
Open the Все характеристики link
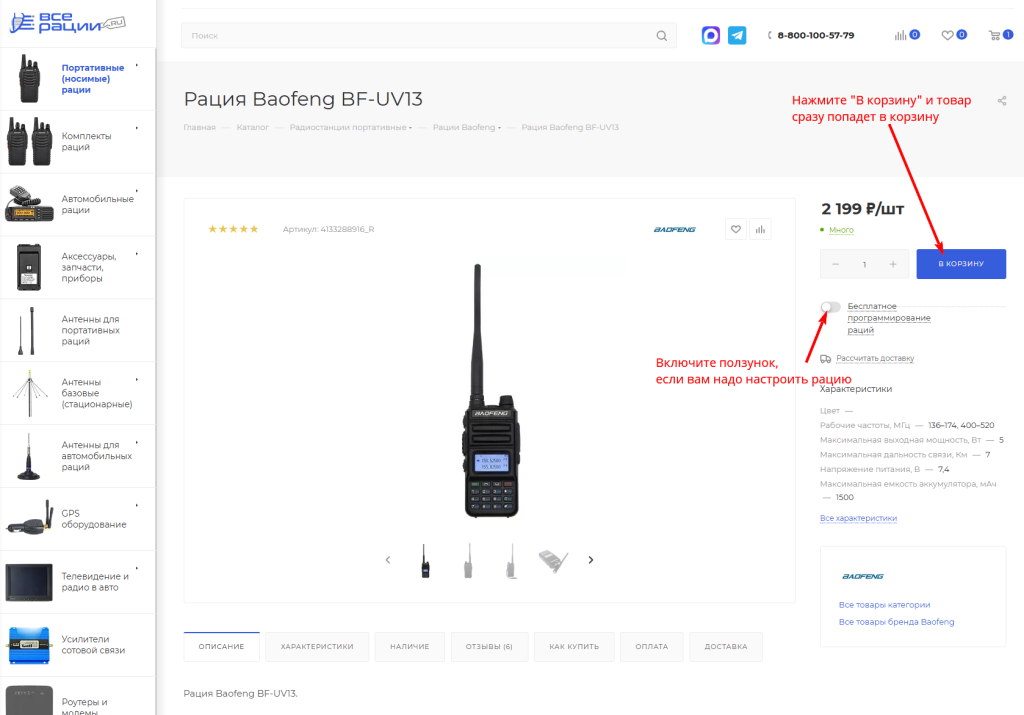[x=858, y=518]
